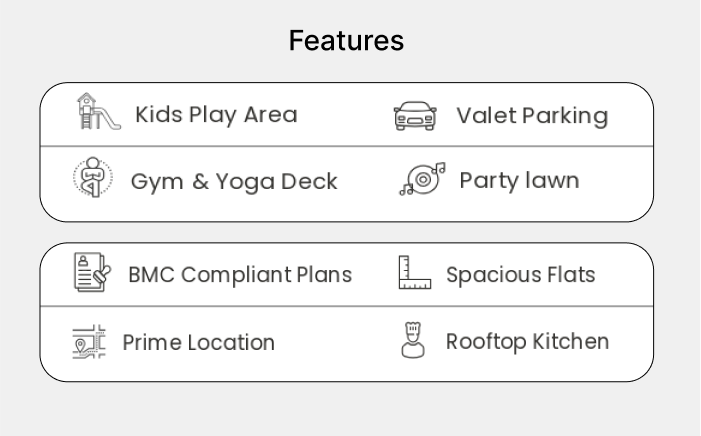
Task: Click the divider line under BMC Compliant Plans
Action: pos(346,306)
